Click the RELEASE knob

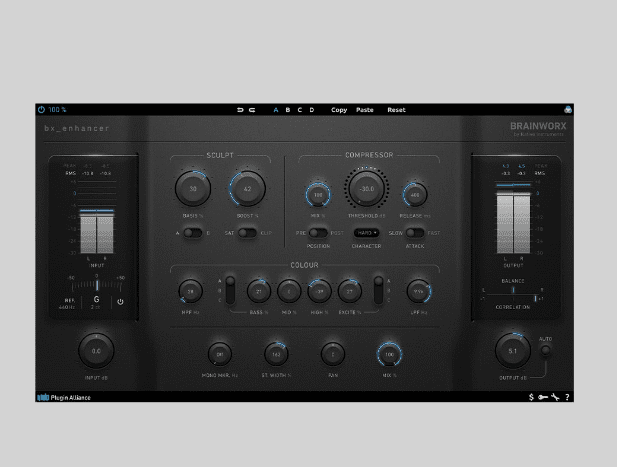pyautogui.click(x=415, y=194)
